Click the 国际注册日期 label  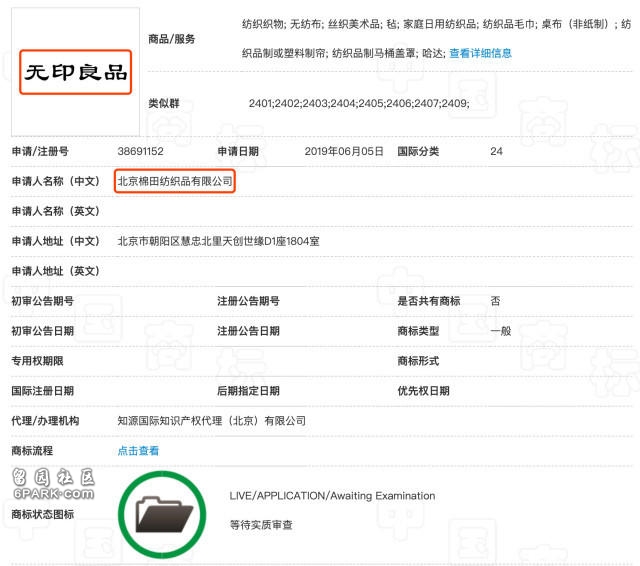[42, 391]
